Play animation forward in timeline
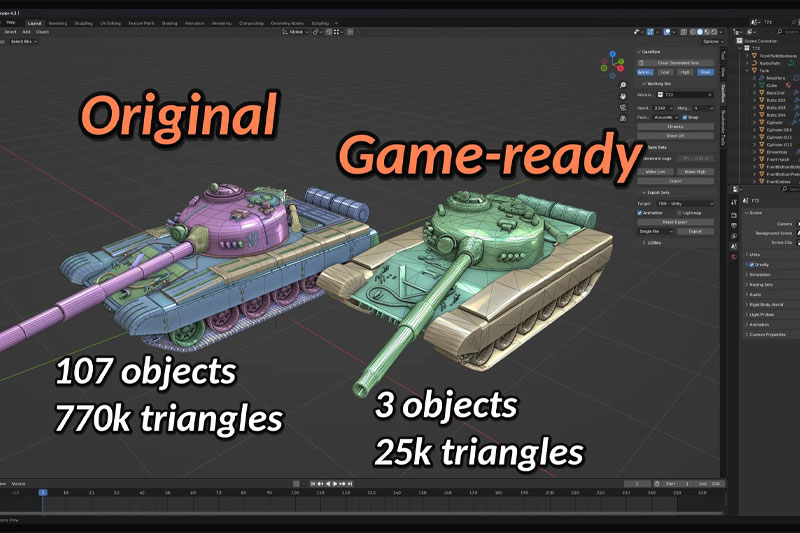Viewport: 800px width, 533px height. click(x=335, y=484)
